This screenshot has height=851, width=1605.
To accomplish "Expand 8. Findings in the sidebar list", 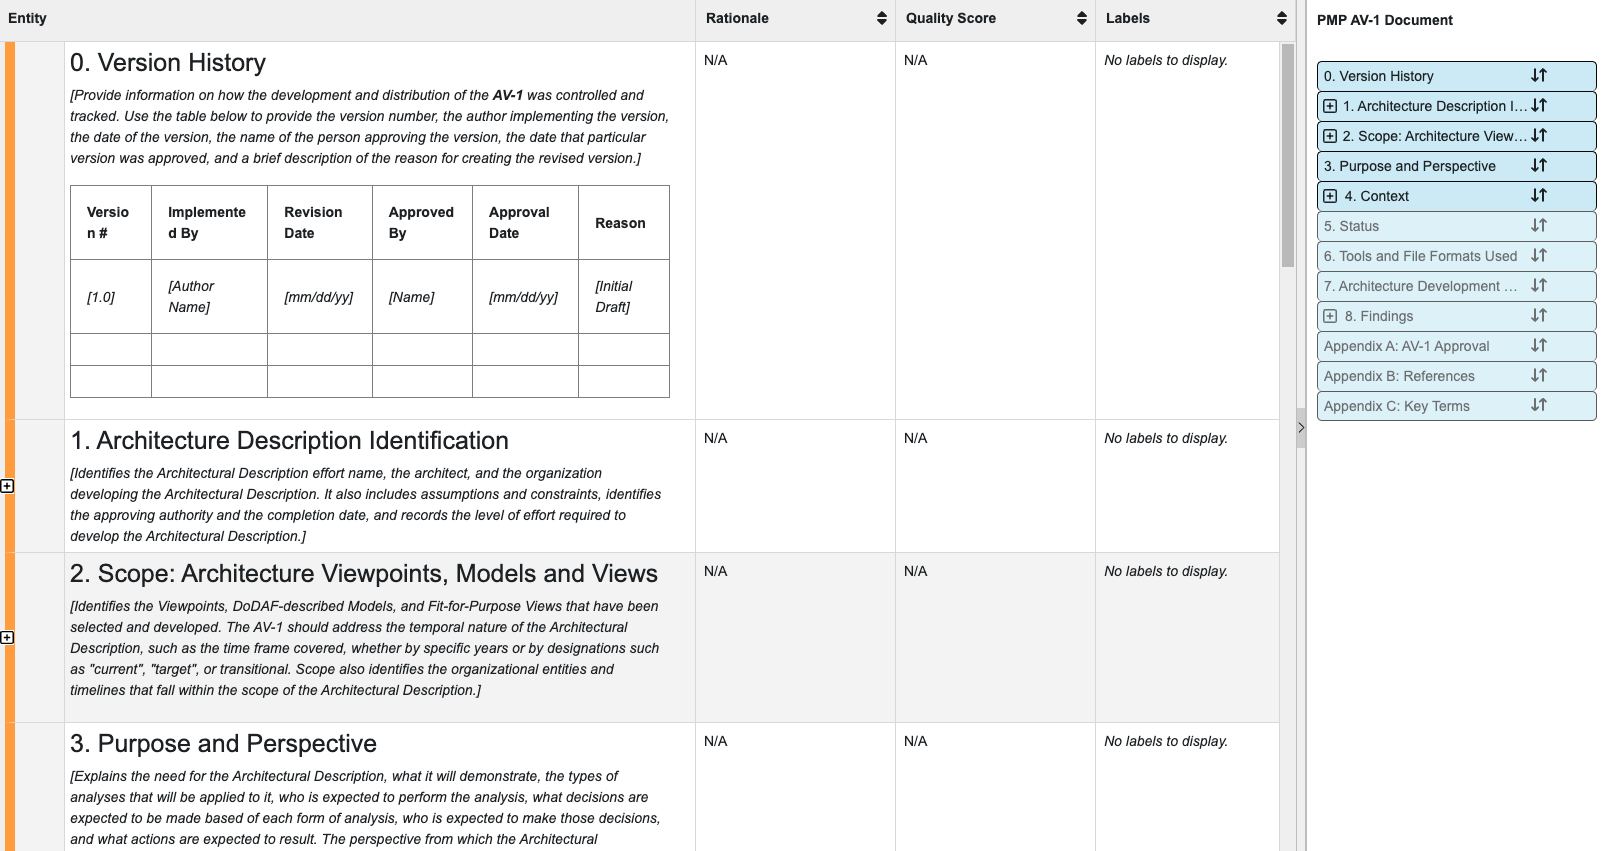I will click(1330, 316).
